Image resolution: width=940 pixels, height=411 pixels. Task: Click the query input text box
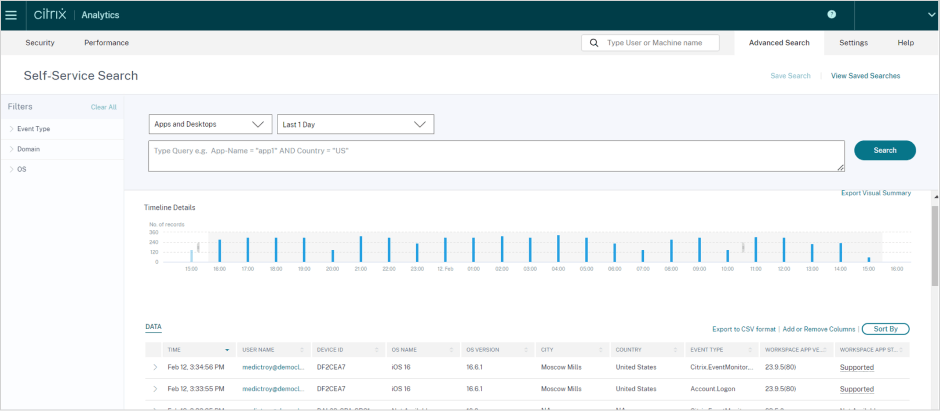pyautogui.click(x=496, y=156)
